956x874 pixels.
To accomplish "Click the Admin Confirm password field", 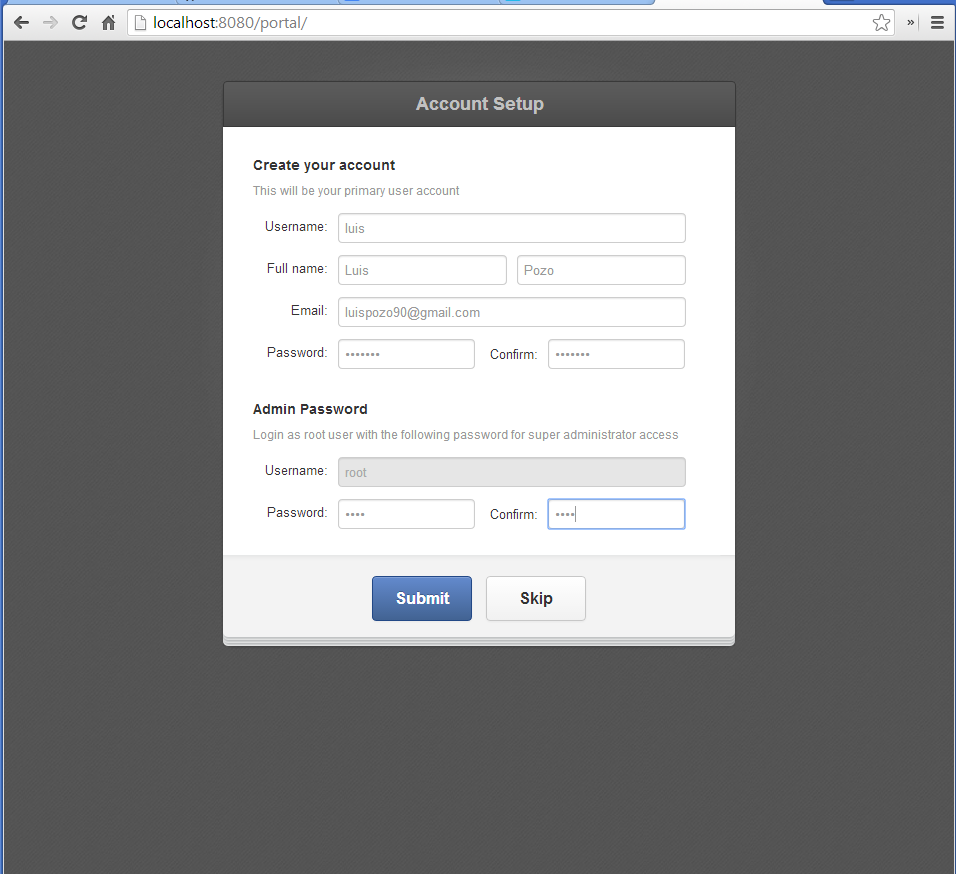I will tap(616, 514).
